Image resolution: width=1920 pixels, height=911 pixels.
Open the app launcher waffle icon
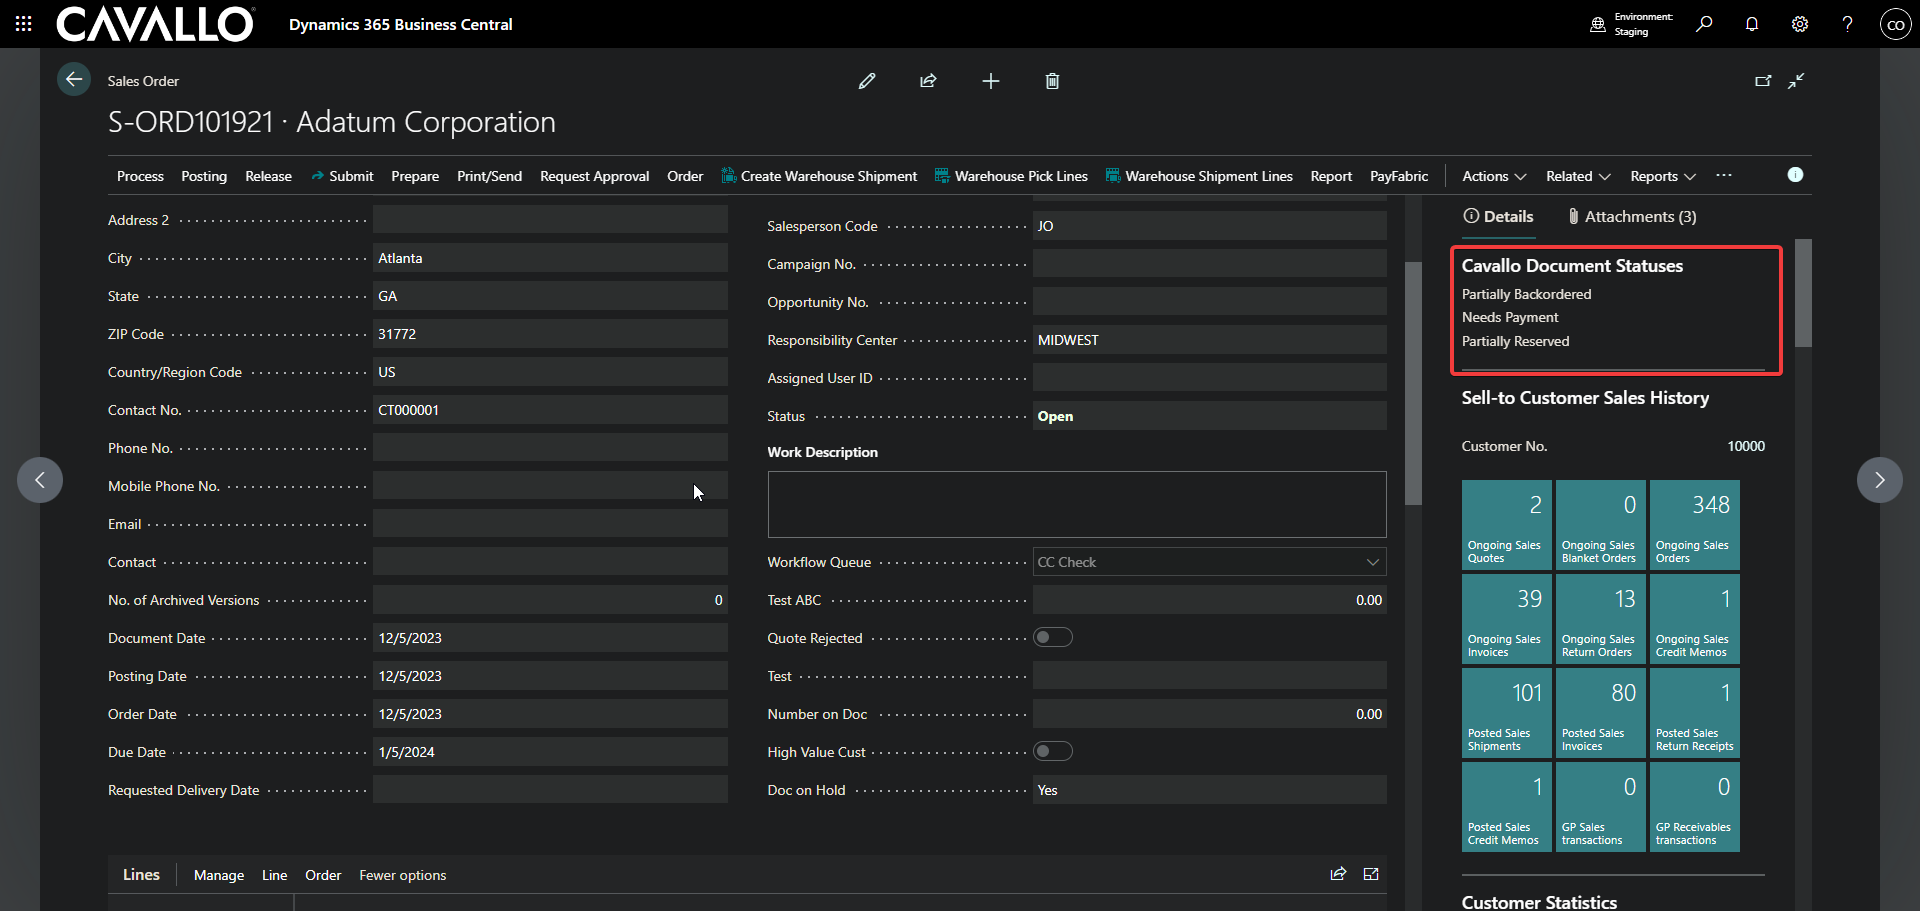point(24,24)
